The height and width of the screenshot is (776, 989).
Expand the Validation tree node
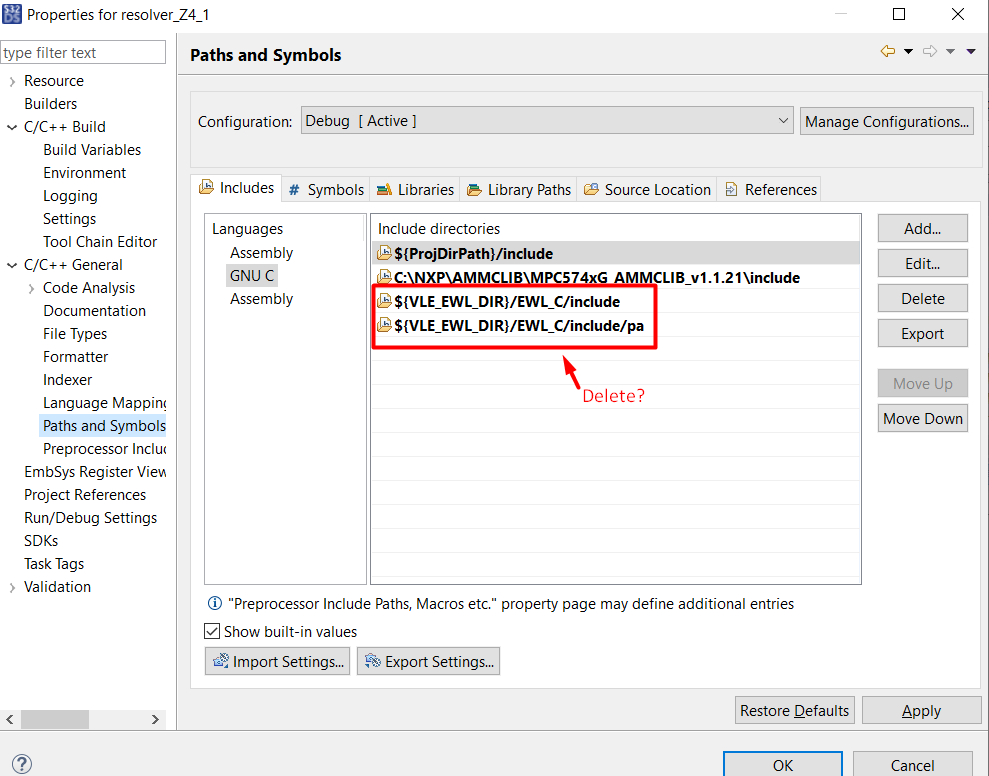point(12,587)
